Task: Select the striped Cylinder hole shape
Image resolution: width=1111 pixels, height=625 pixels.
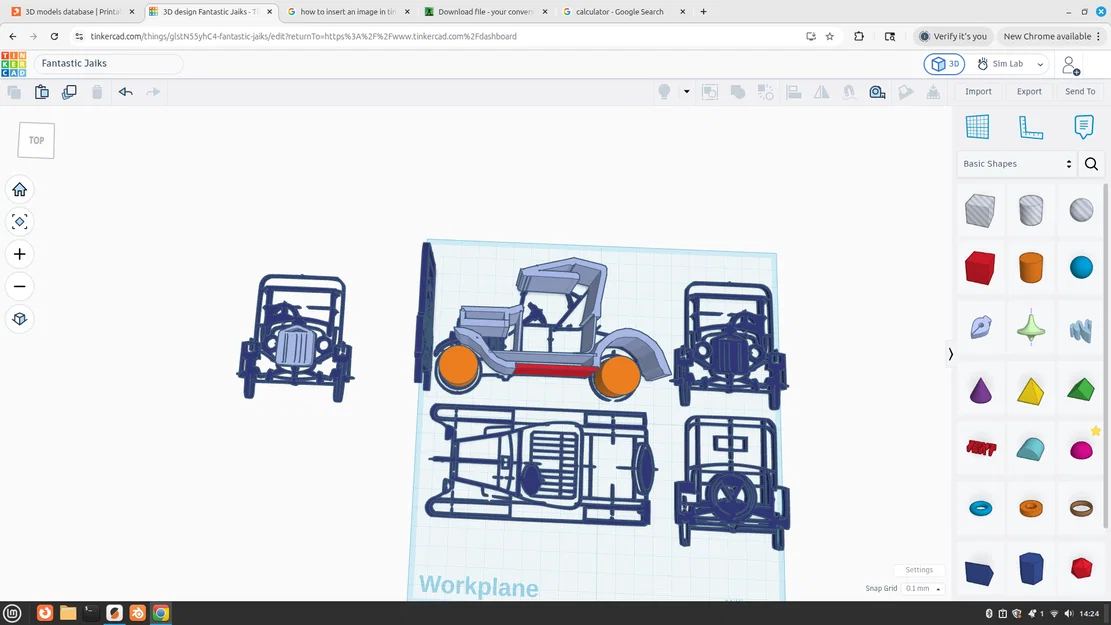Action: (1031, 210)
